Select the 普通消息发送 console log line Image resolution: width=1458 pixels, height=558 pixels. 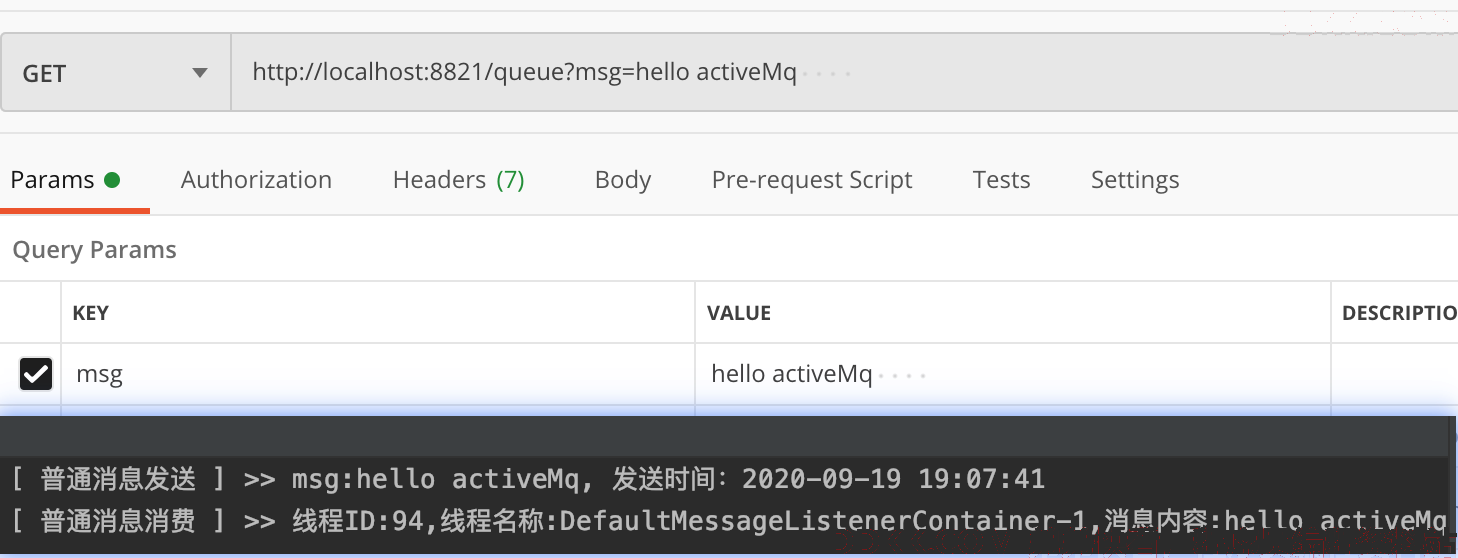point(527,479)
